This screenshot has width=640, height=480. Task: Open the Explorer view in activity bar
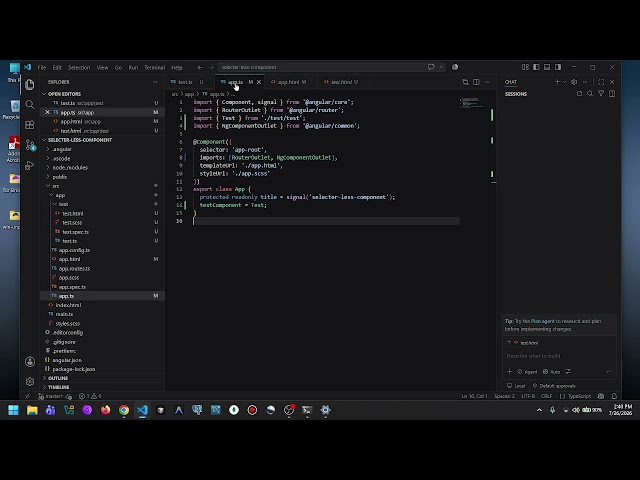tap(30, 84)
